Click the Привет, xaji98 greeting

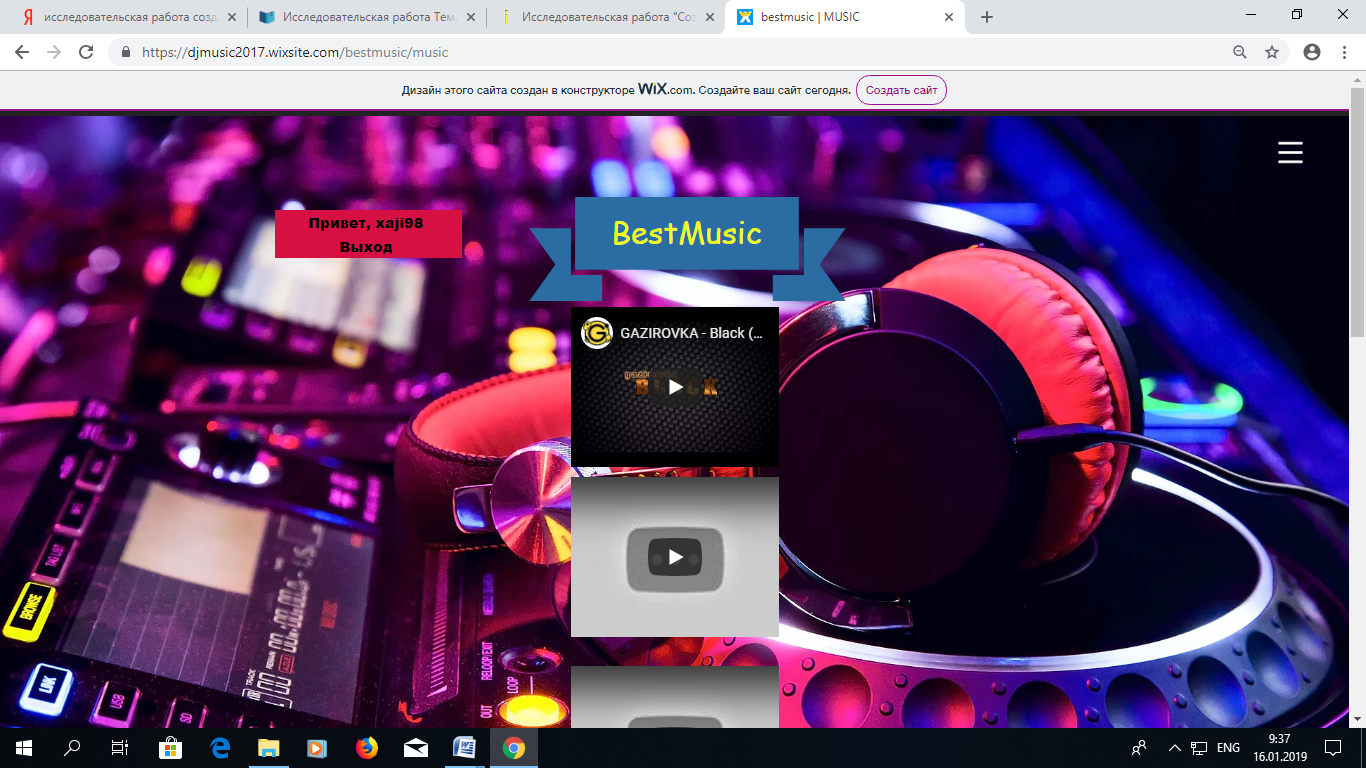(366, 223)
